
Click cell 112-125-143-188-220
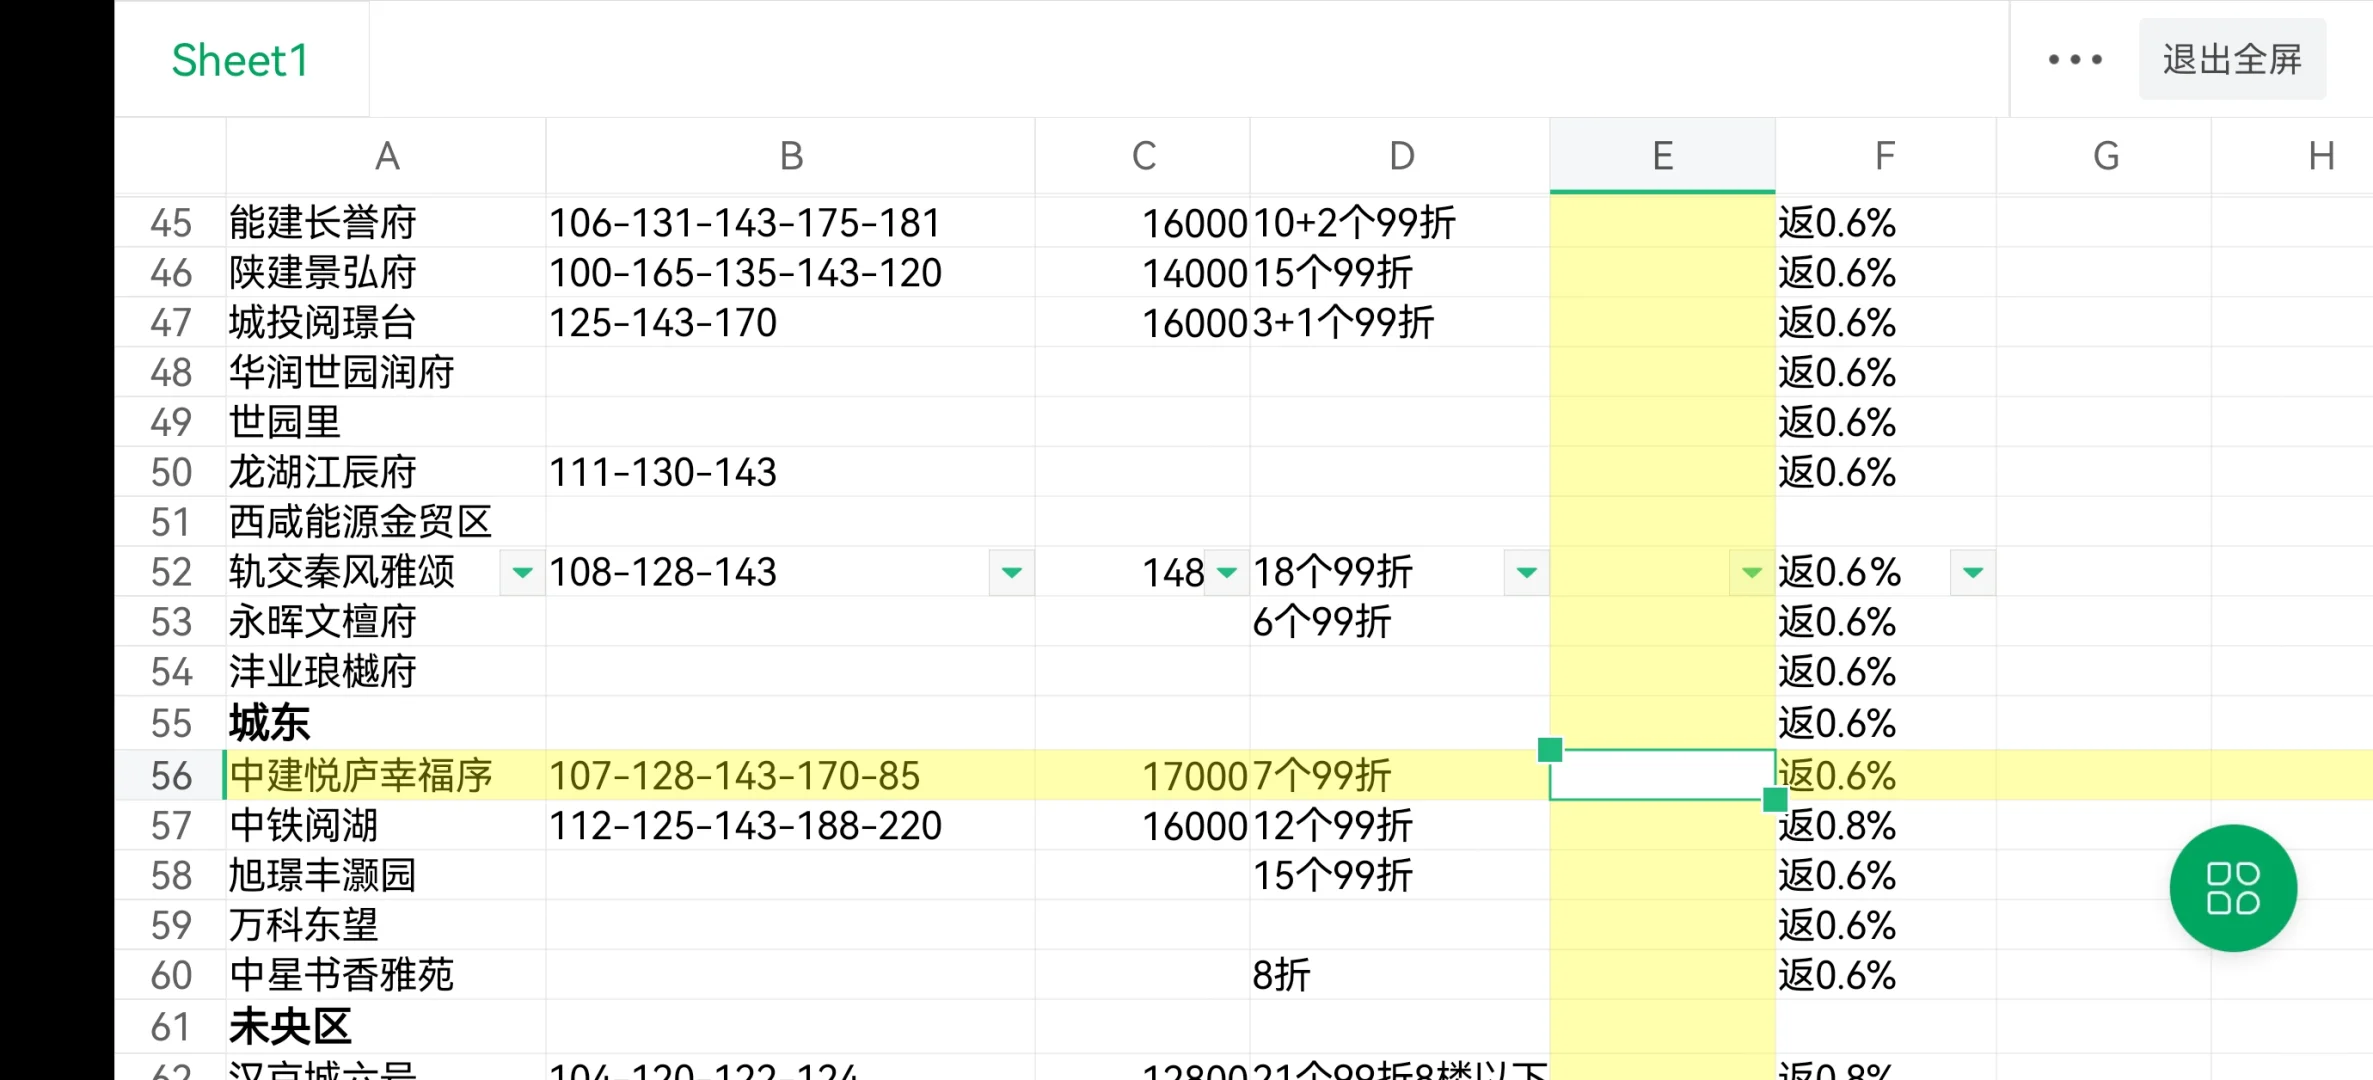[790, 825]
